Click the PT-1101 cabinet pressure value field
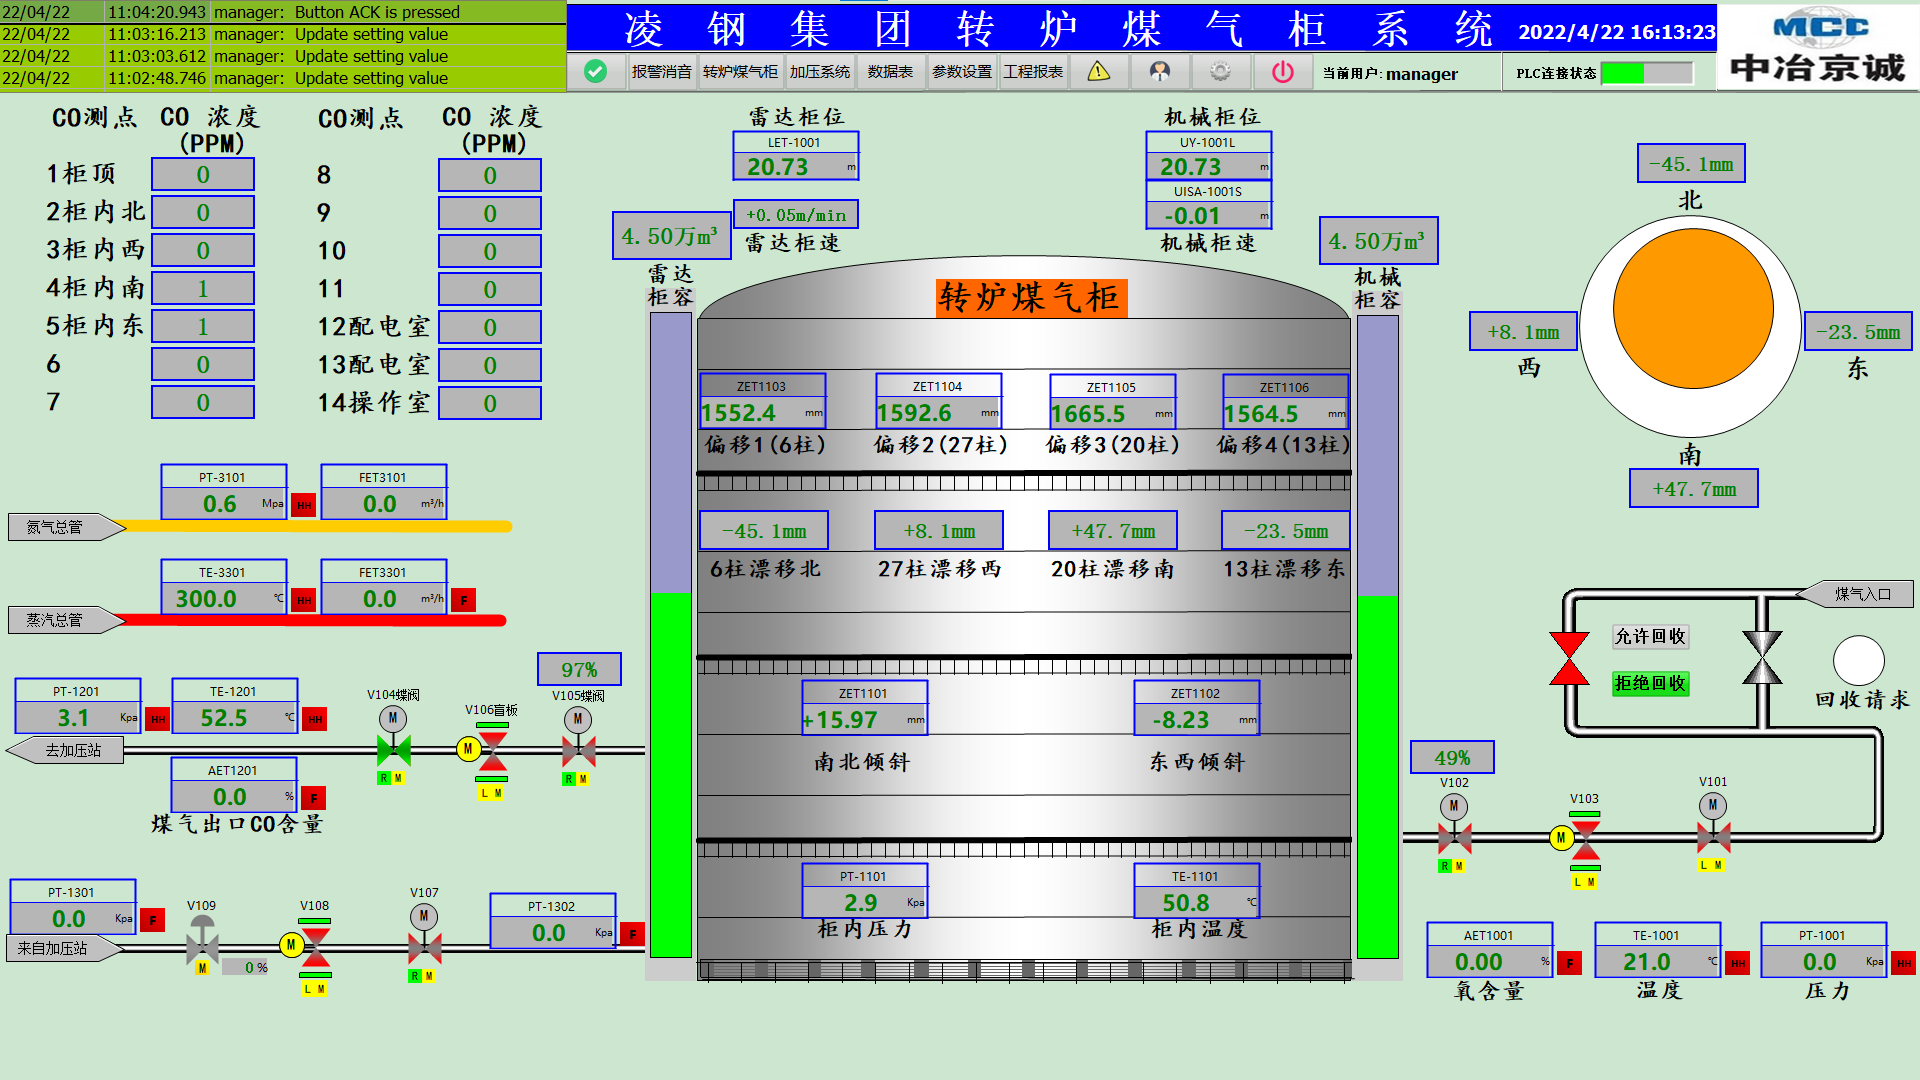Image resolution: width=1920 pixels, height=1080 pixels. (860, 903)
